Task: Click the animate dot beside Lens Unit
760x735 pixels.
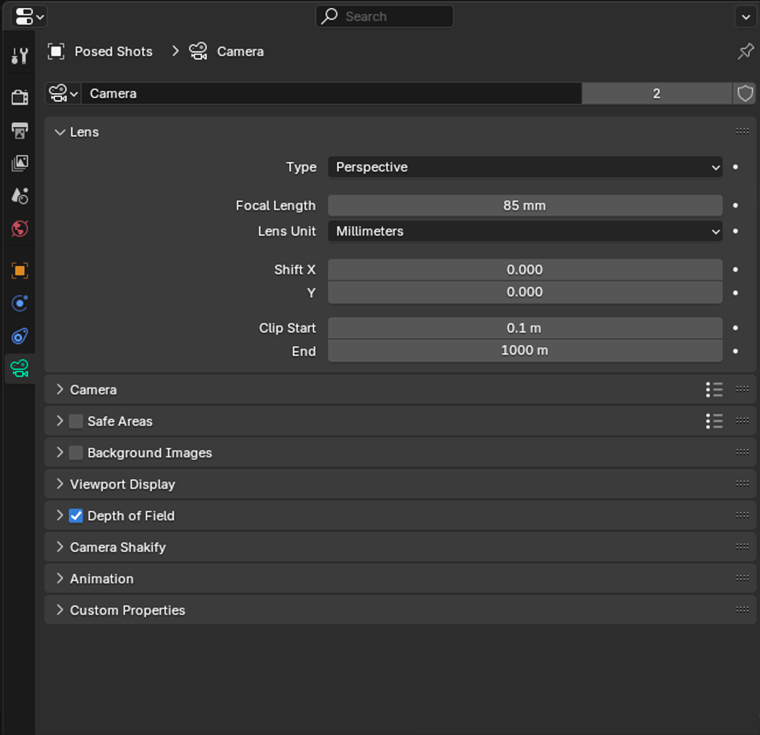Action: tap(735, 231)
